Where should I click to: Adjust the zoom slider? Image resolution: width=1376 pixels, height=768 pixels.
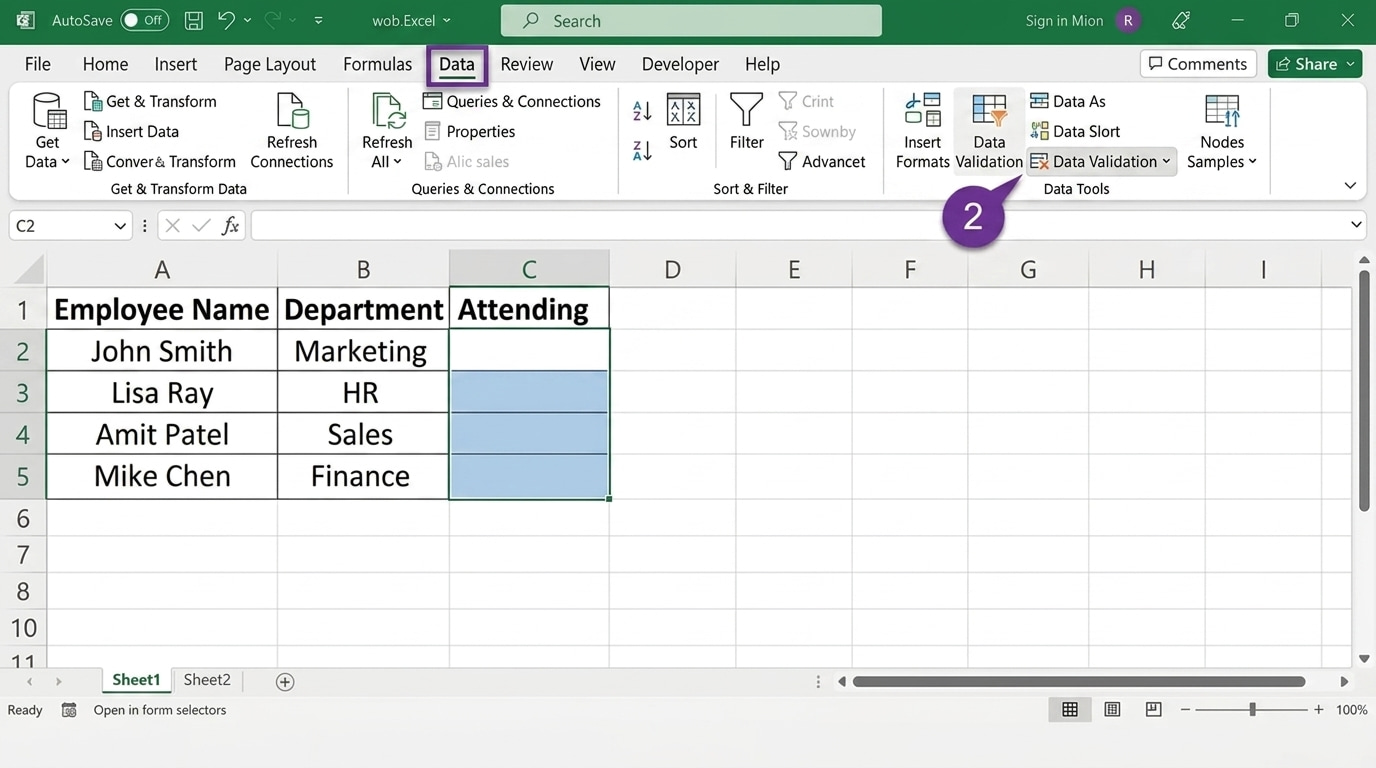tap(1252, 709)
